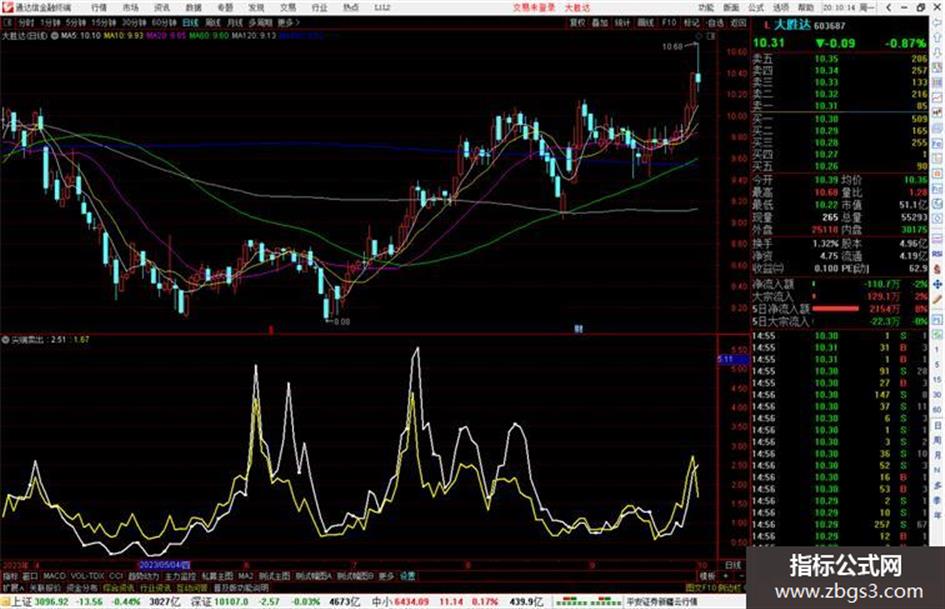Image resolution: width=945 pixels, height=609 pixels.
Task: Click the small square icon at period bar start
Action: point(8,22)
